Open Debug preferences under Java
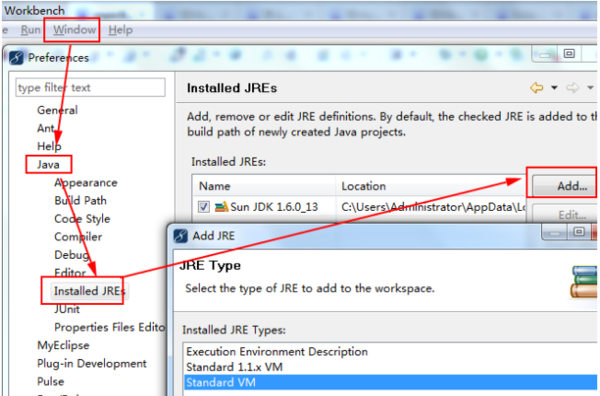 point(72,255)
